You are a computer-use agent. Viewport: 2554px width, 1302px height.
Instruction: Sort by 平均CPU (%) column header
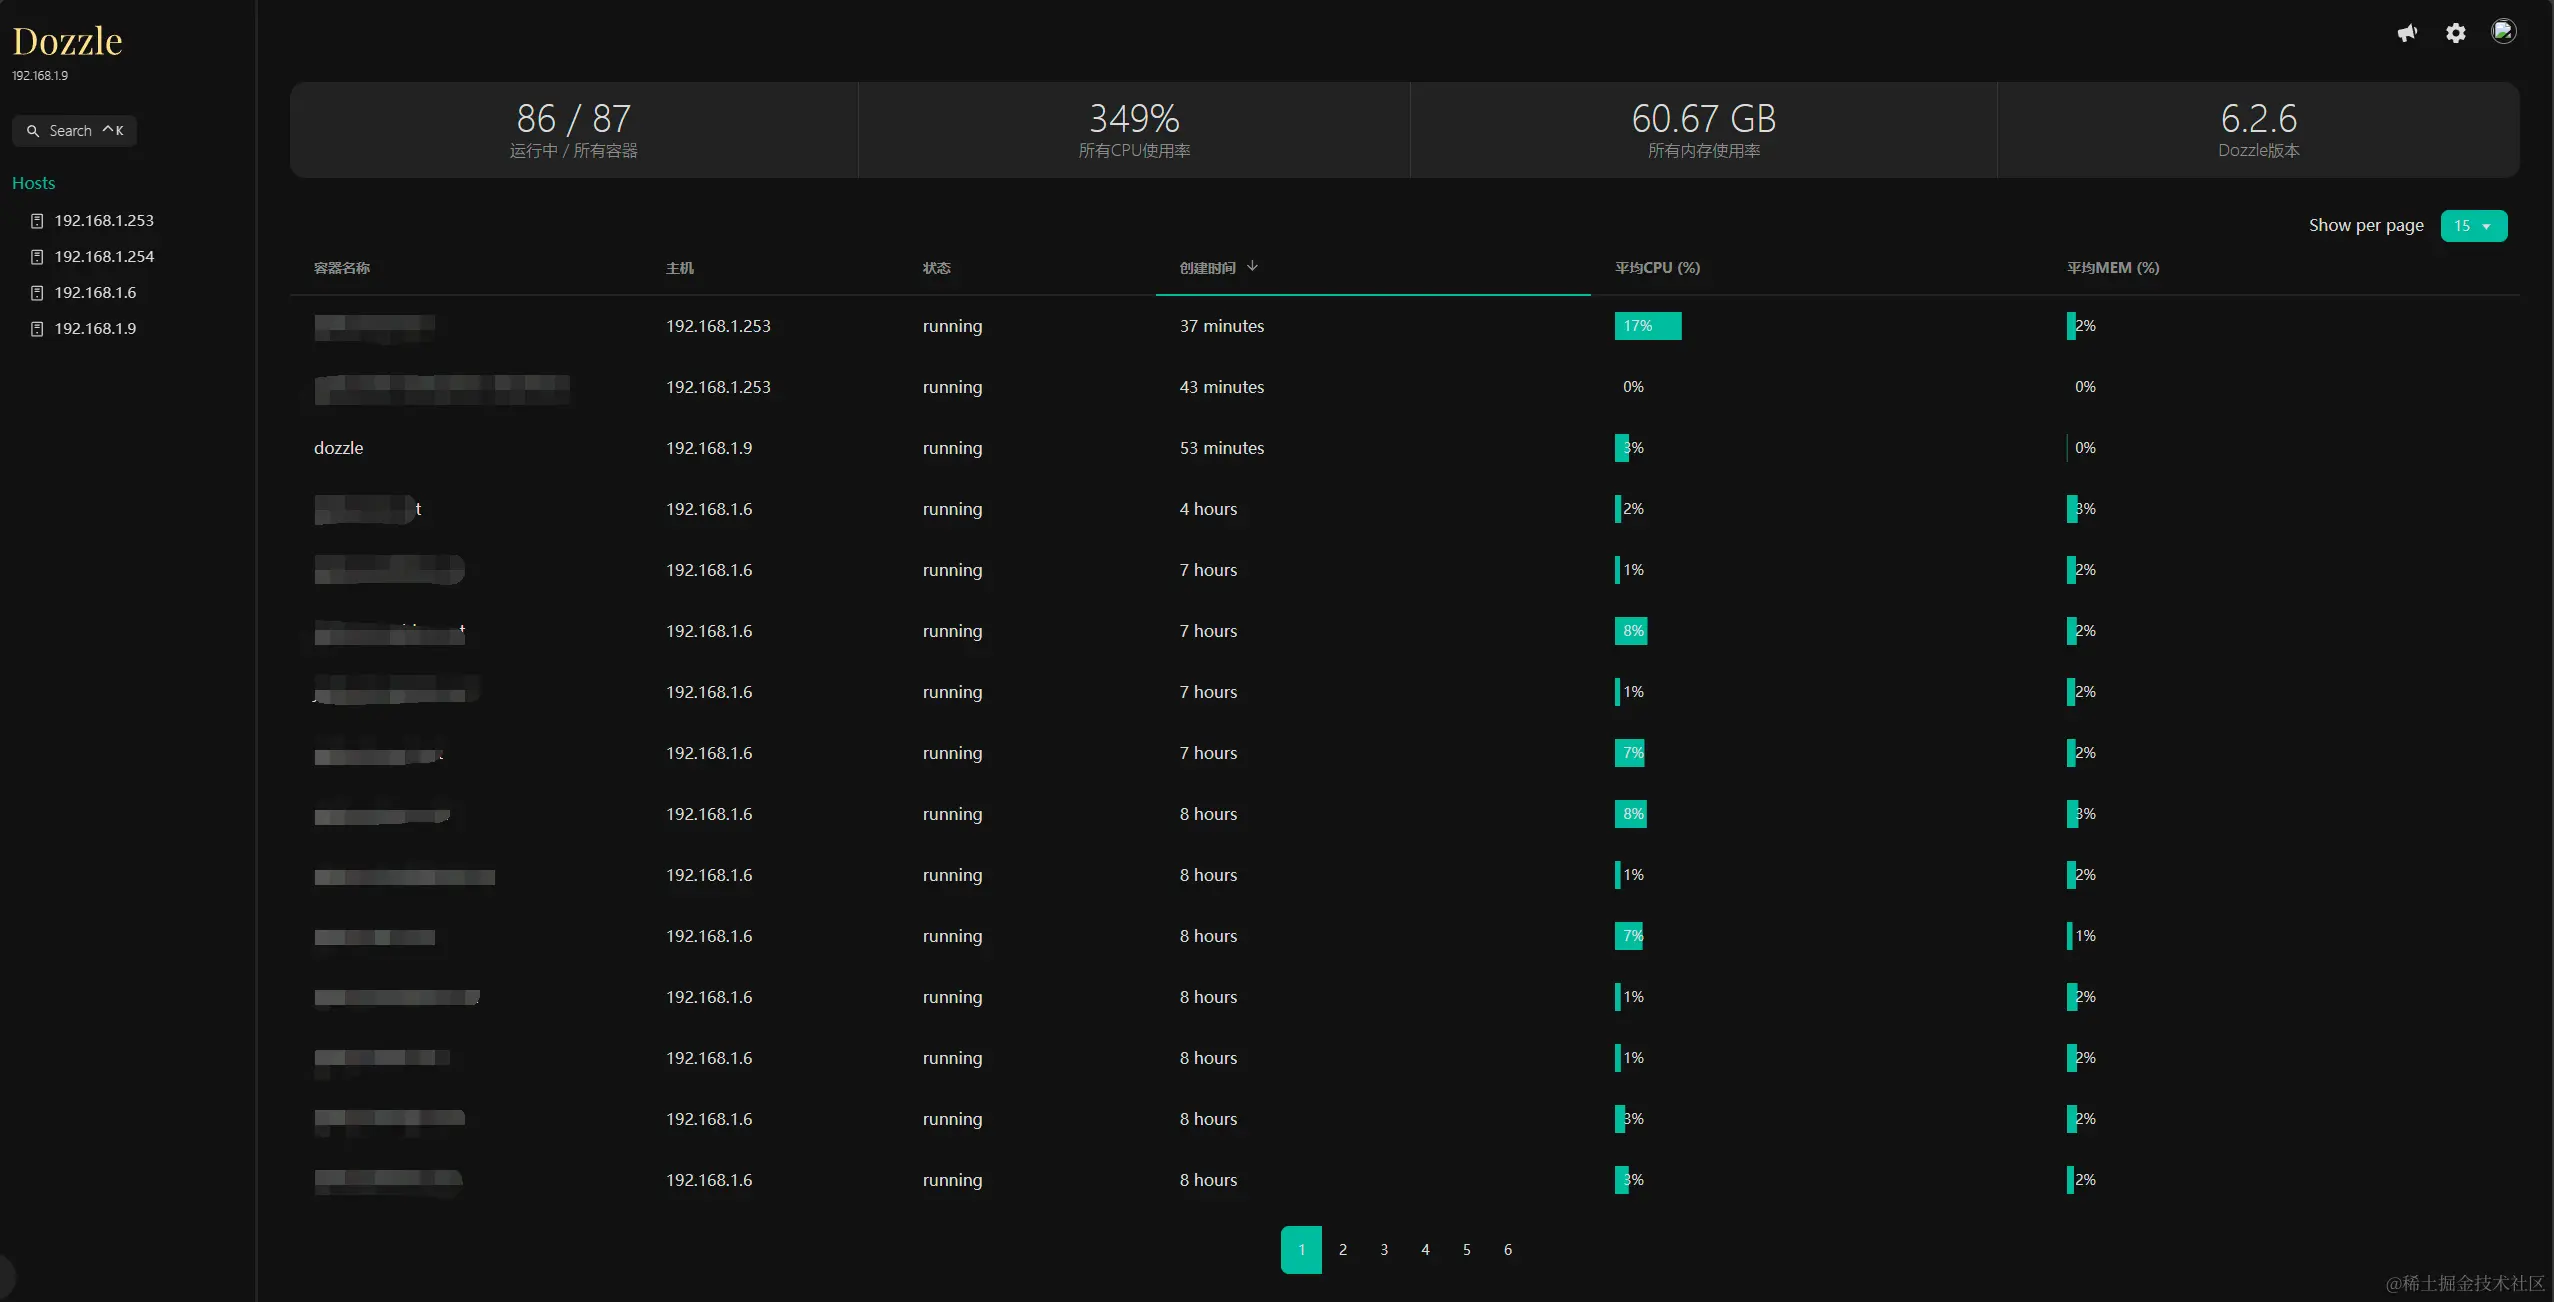coord(1657,268)
